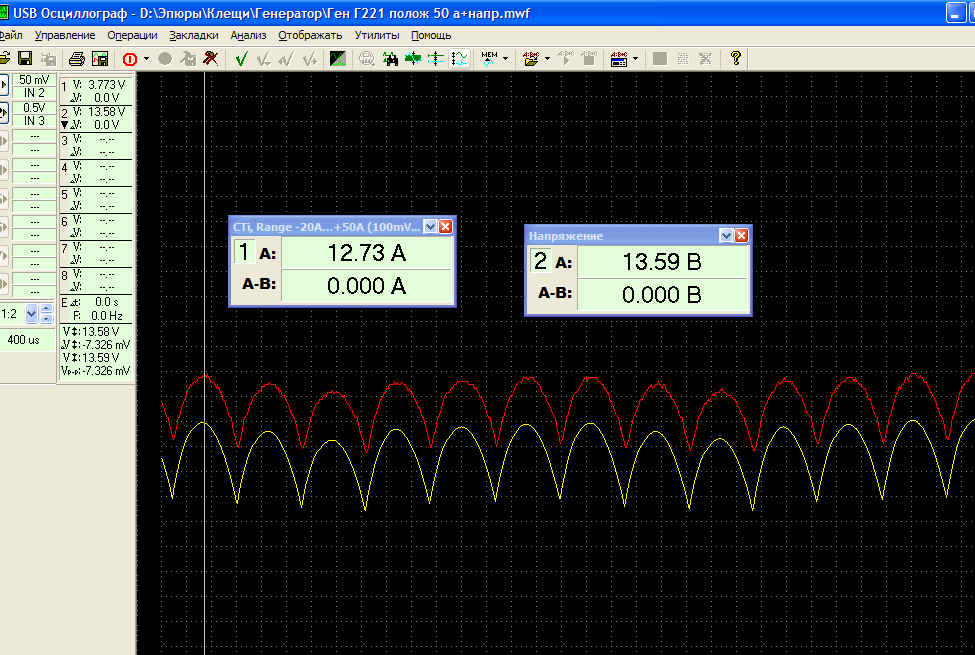Screen dimensions: 975x655
Task: Click the cyan horizontal markers icon
Action: 436,59
